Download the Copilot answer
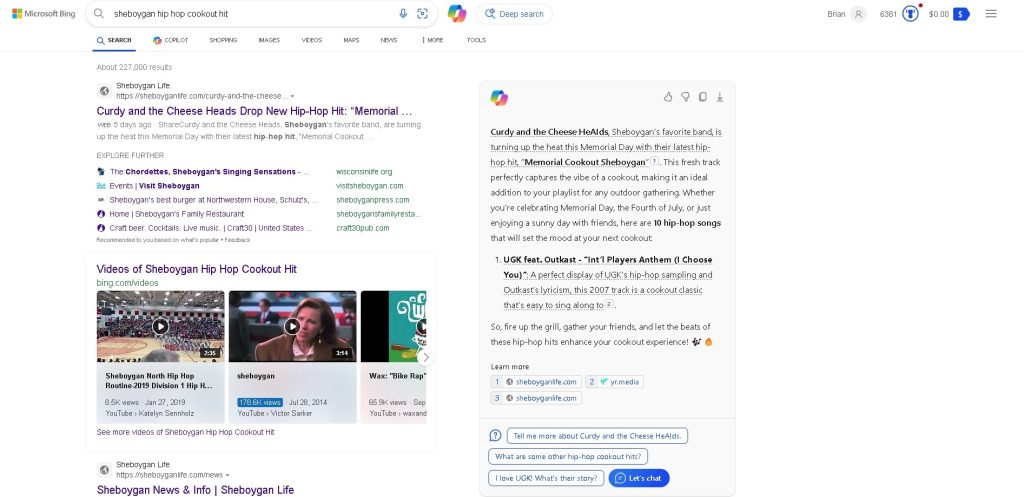The height and width of the screenshot is (497, 1024). coord(720,97)
